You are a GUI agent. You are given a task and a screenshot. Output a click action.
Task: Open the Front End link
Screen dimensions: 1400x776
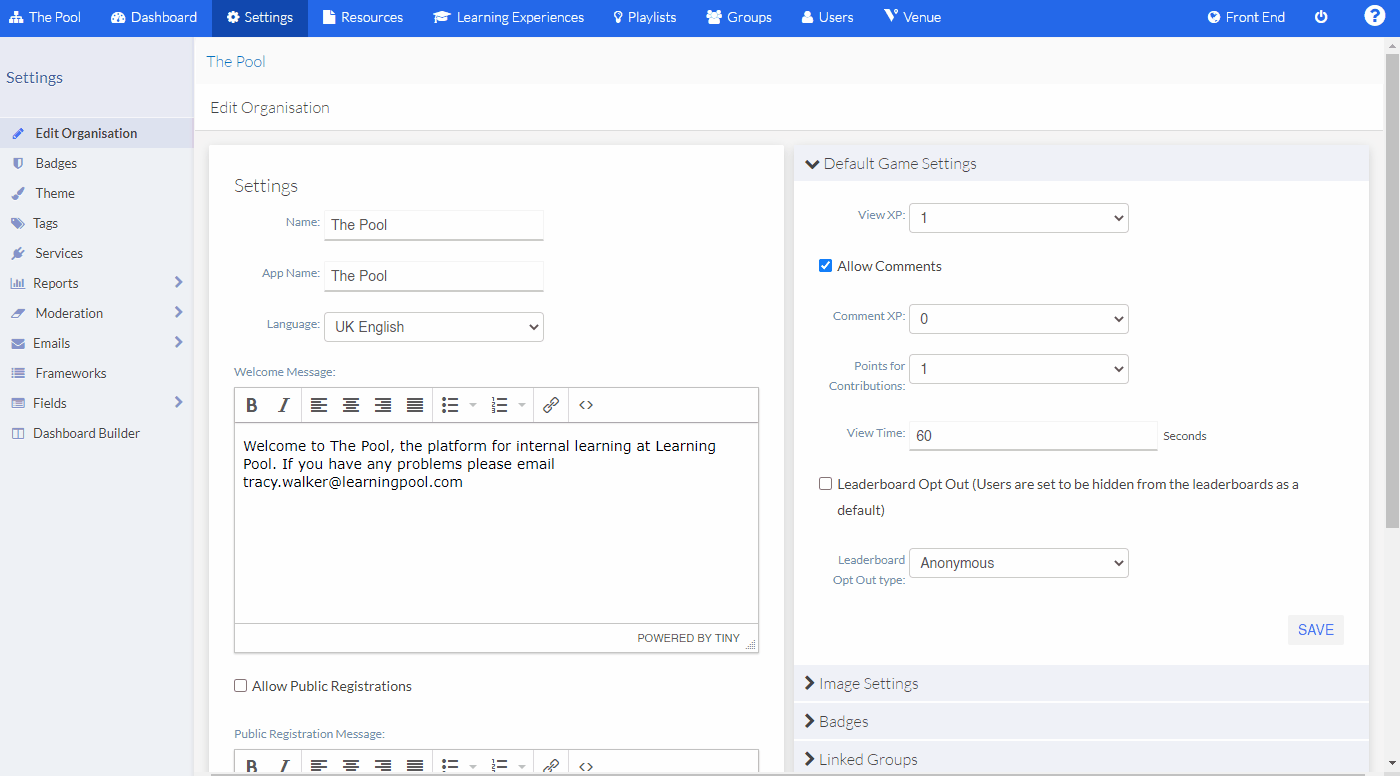(x=1245, y=16)
